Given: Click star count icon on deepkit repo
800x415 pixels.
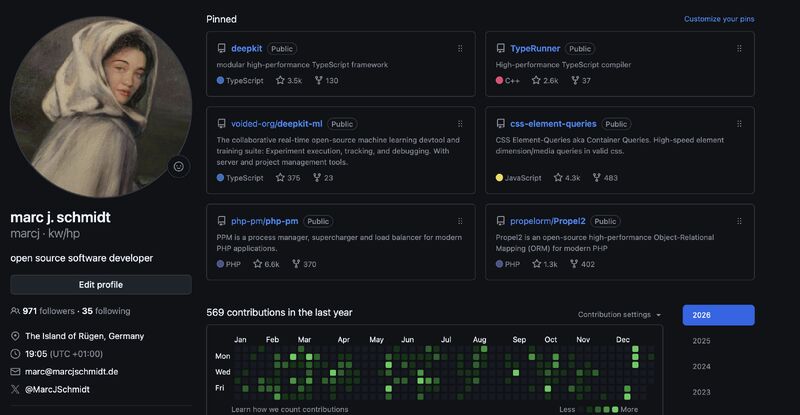Looking at the screenshot, I should point(281,81).
